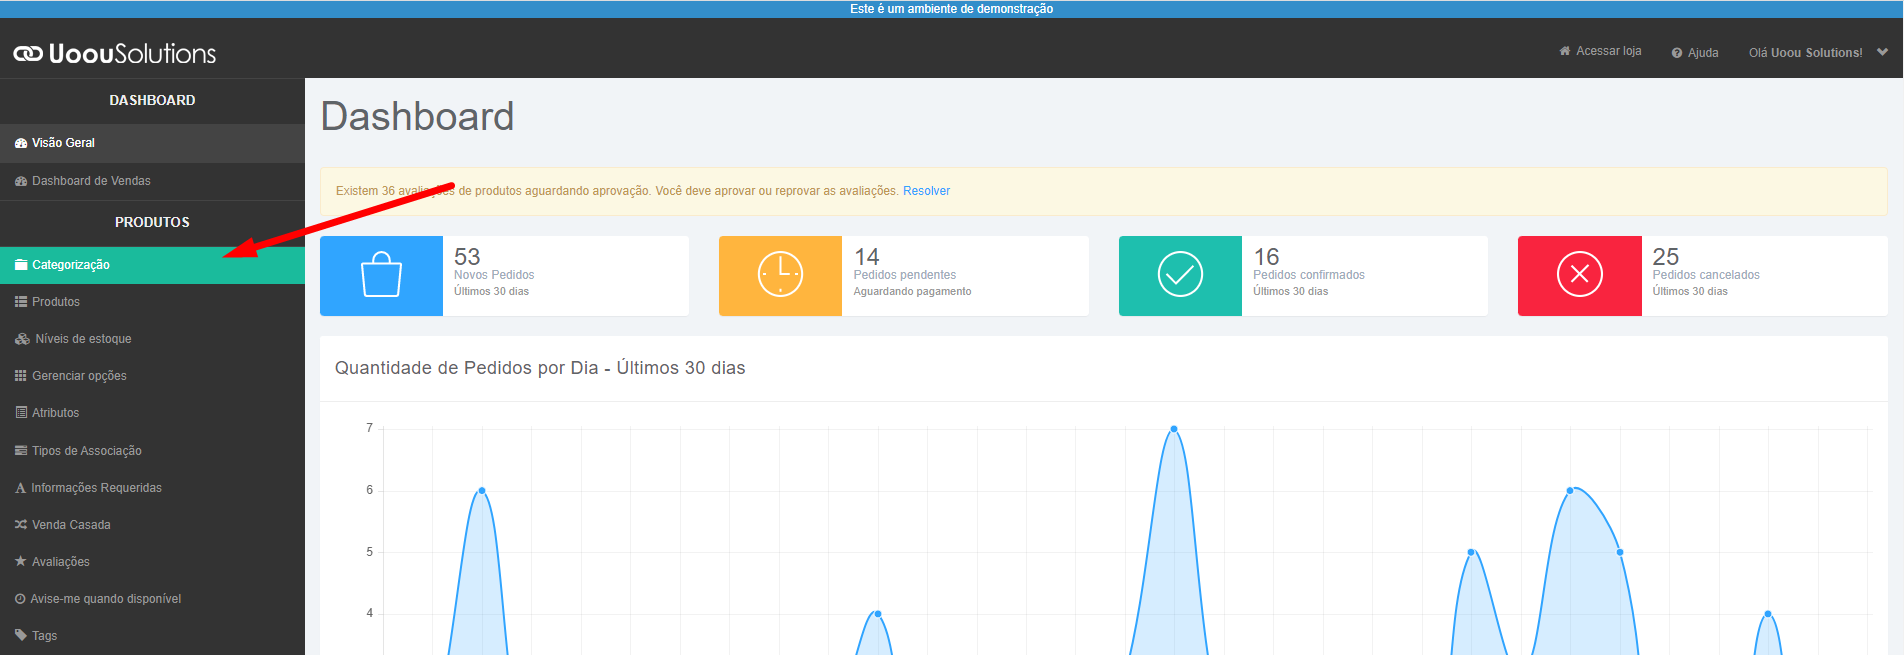The image size is (1904, 655).
Task: Select Categorização in the sidebar
Action: (152, 265)
